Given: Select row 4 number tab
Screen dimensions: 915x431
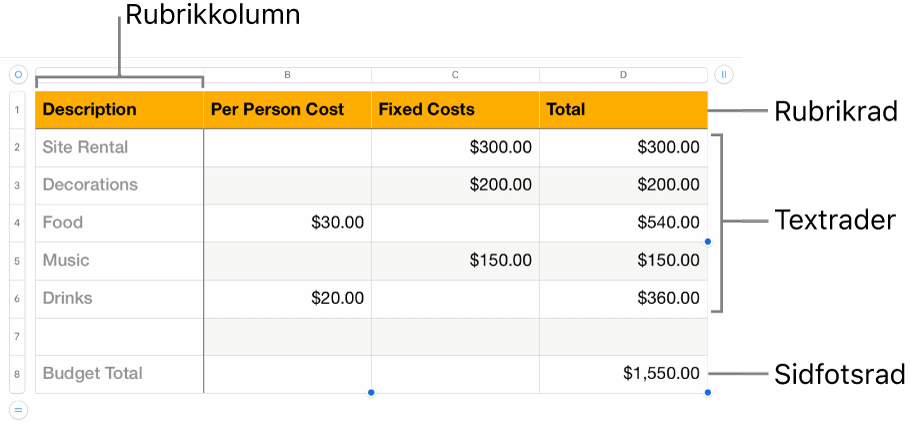Looking at the screenshot, I should tap(19, 223).
